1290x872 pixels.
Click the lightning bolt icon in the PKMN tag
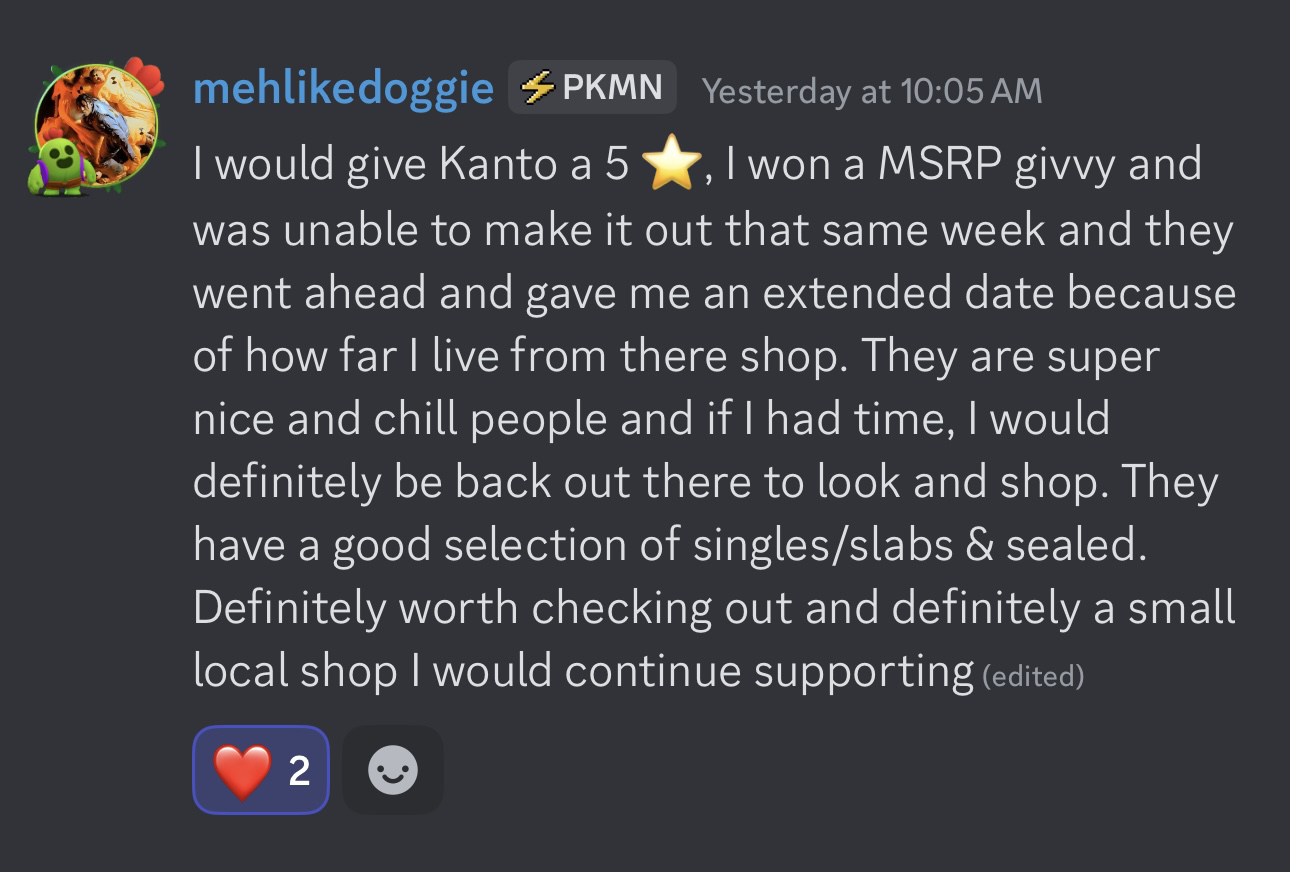[538, 88]
